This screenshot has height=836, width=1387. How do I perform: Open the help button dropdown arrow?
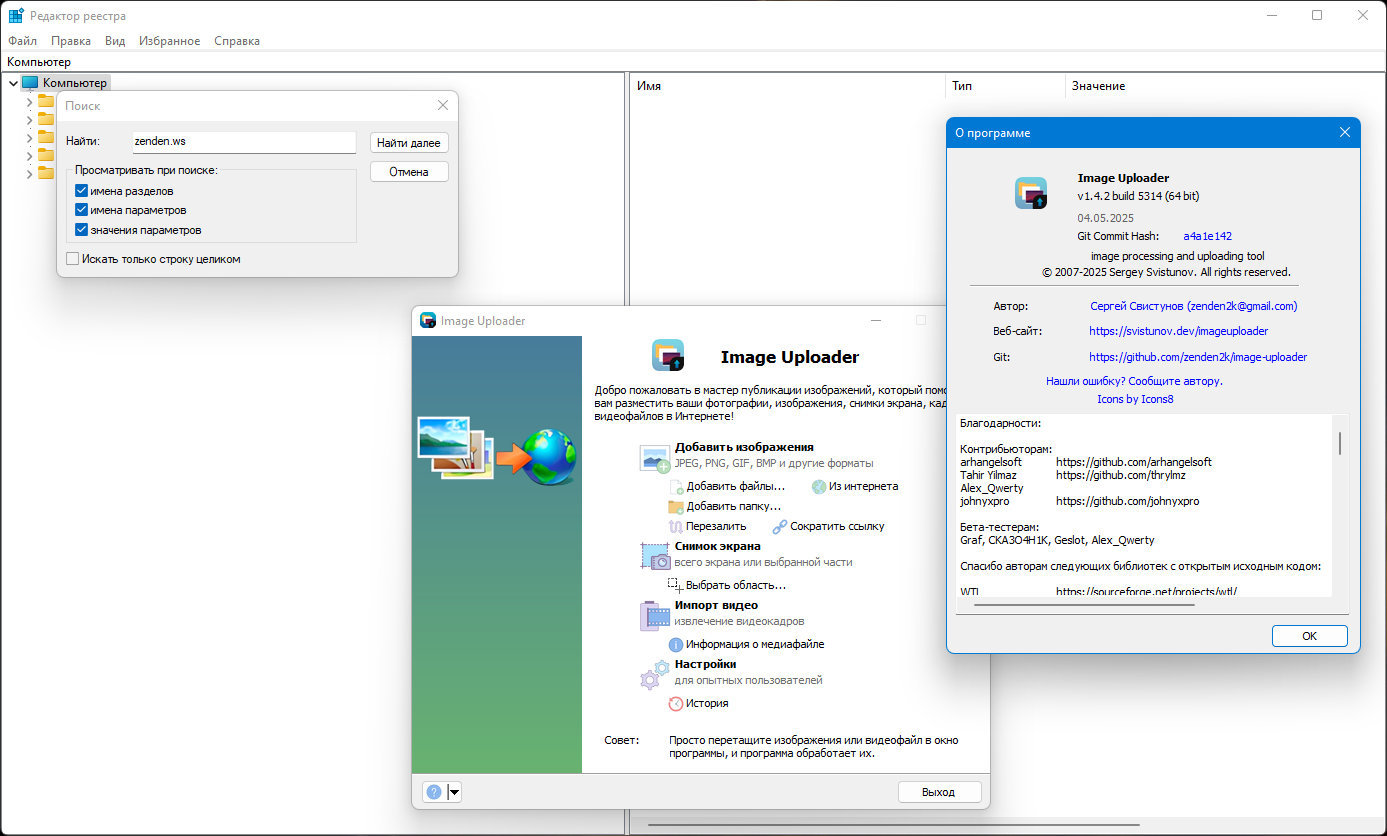454,792
